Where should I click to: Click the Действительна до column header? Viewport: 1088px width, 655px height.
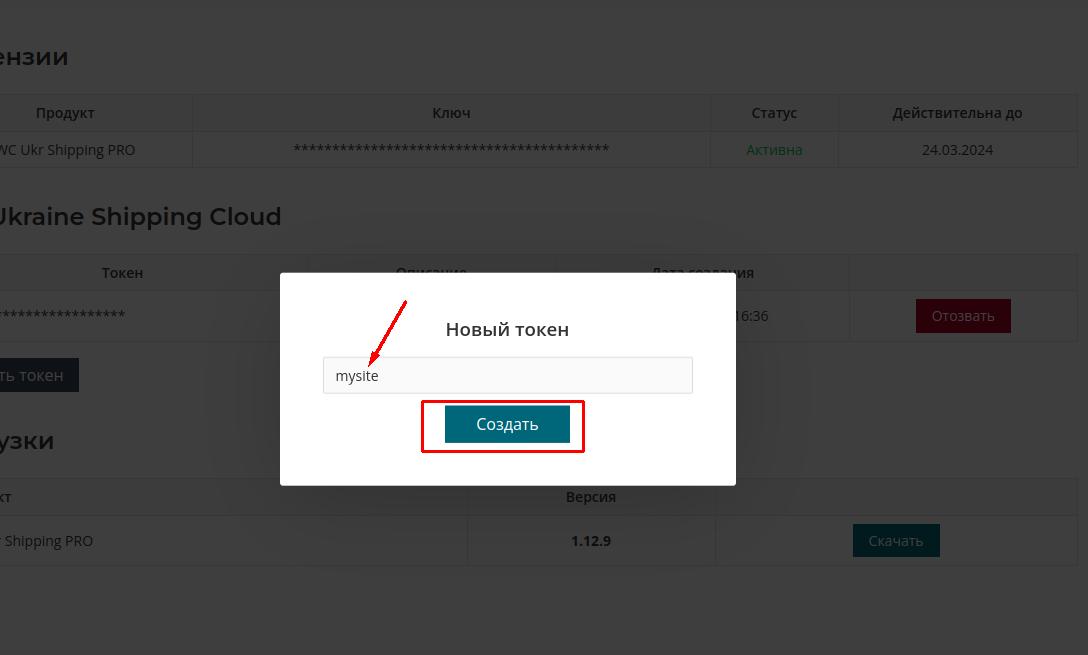[958, 112]
